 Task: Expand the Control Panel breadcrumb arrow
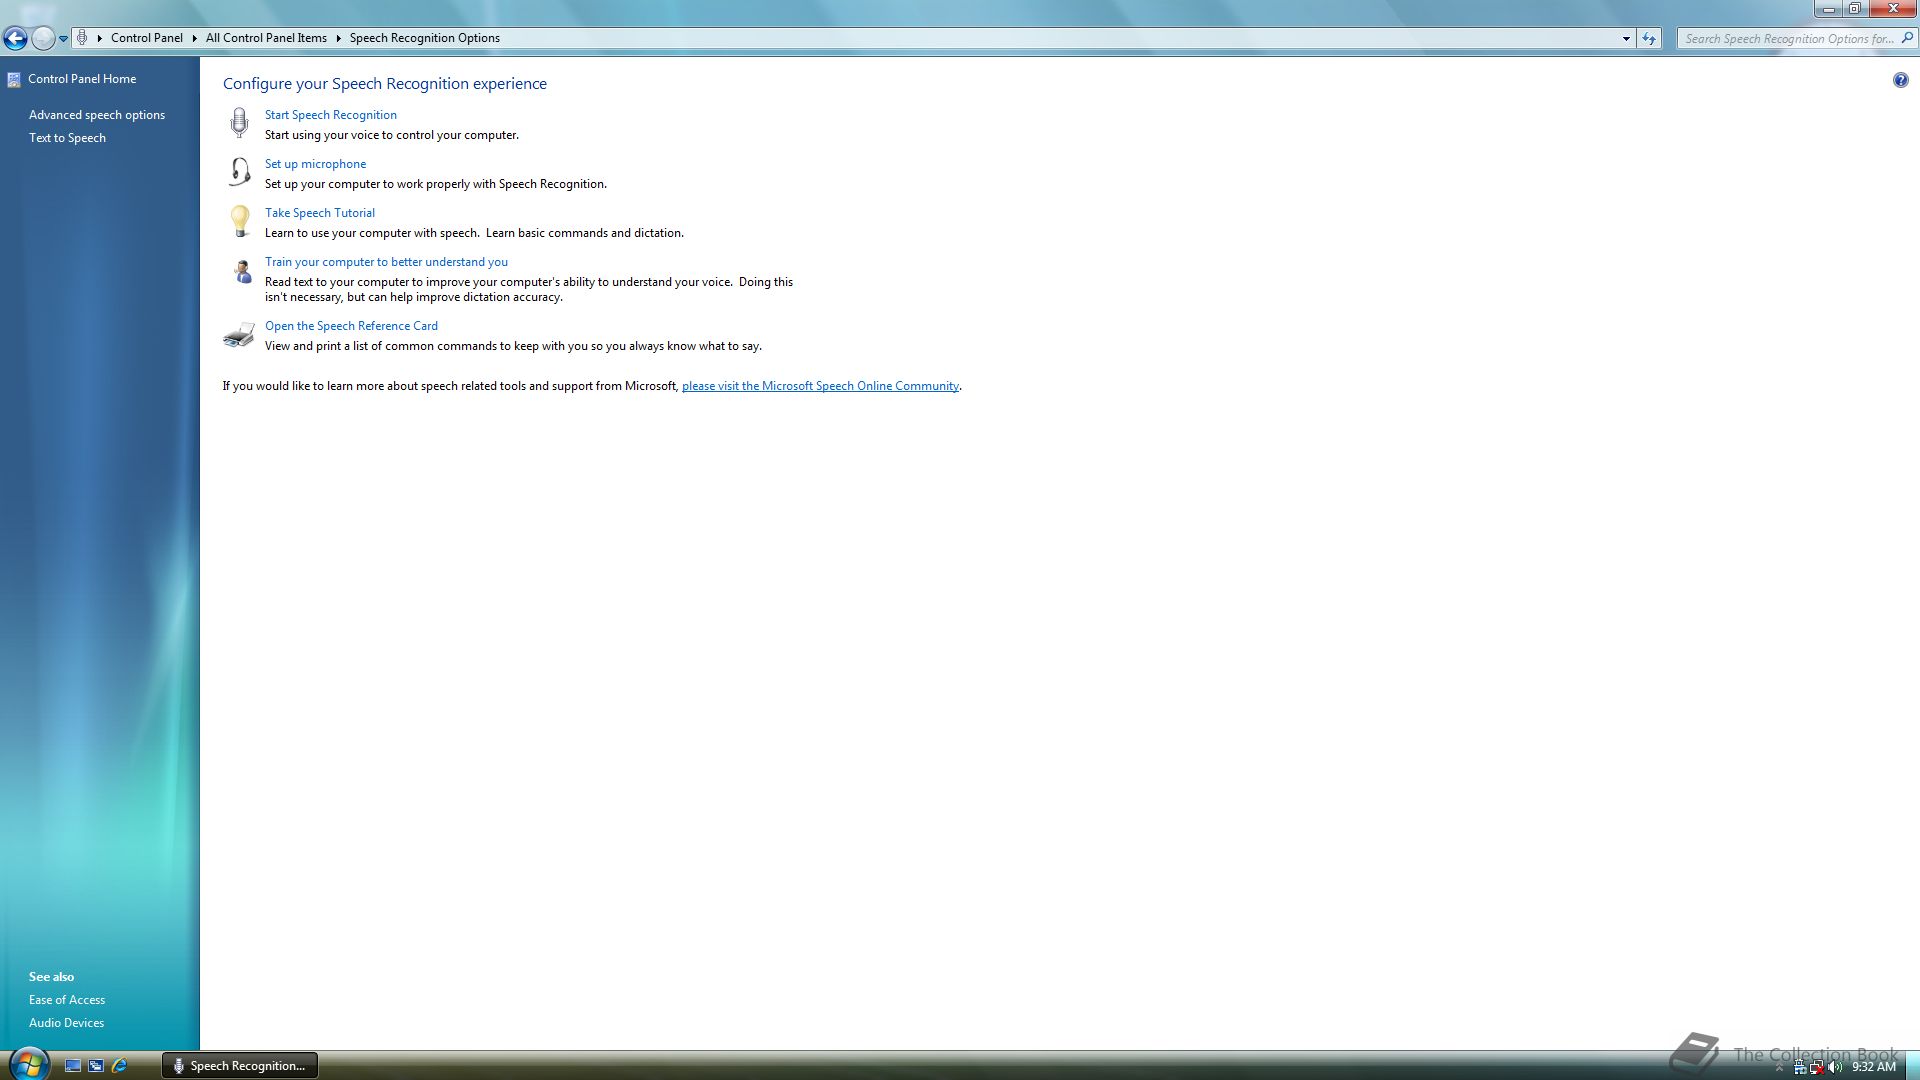click(194, 38)
